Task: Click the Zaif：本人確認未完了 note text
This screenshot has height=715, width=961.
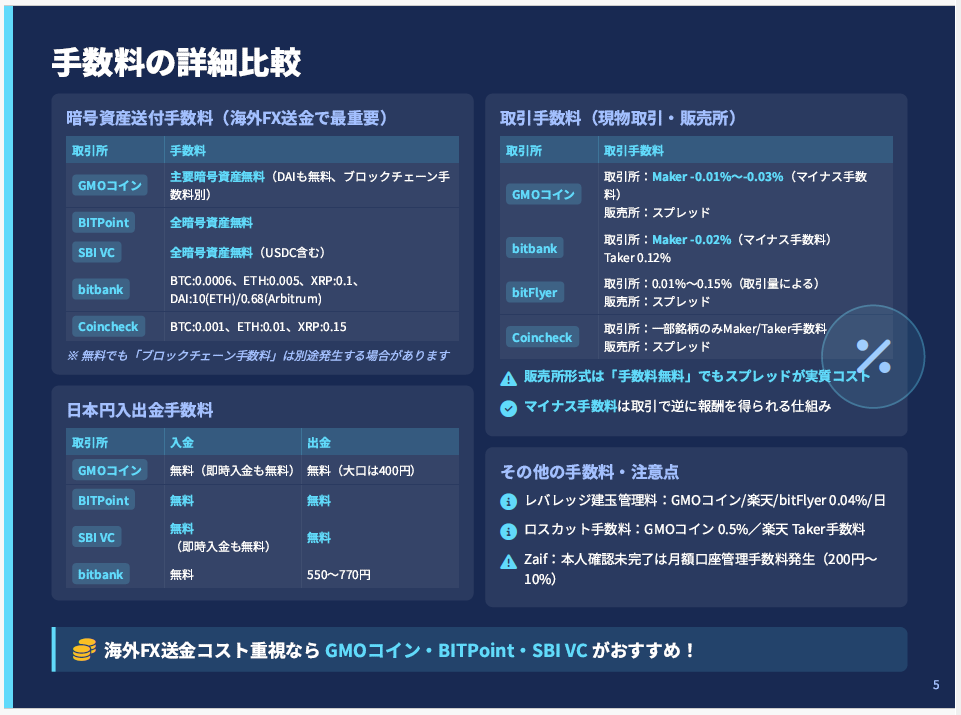Action: point(701,569)
